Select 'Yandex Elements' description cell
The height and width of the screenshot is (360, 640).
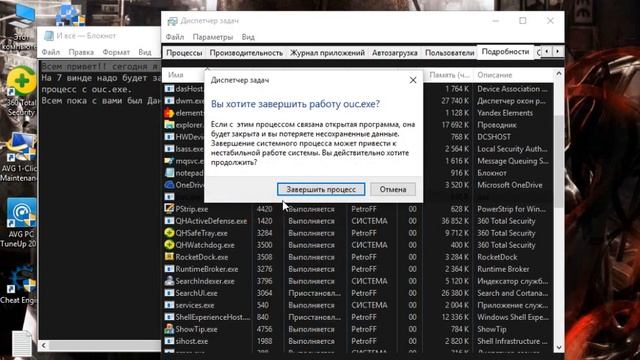[x=505, y=113]
